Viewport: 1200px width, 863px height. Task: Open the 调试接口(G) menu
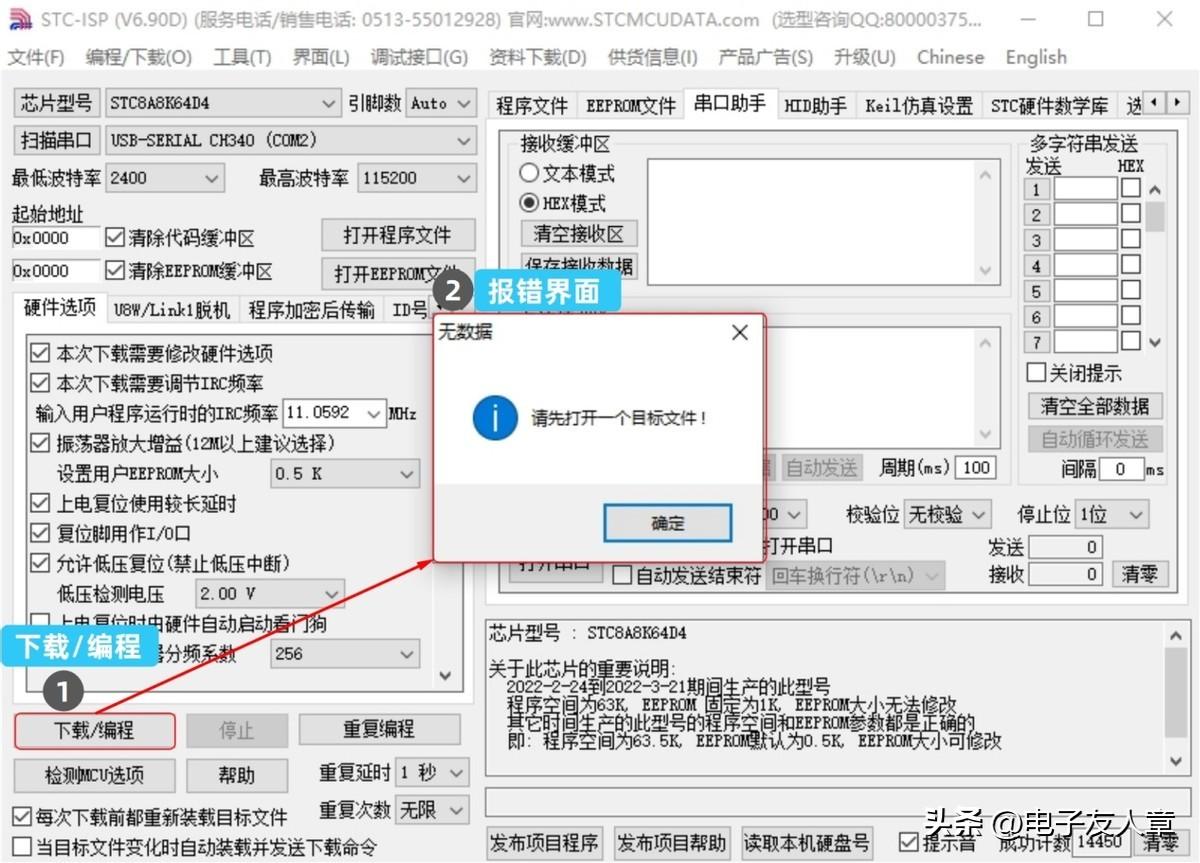click(419, 57)
